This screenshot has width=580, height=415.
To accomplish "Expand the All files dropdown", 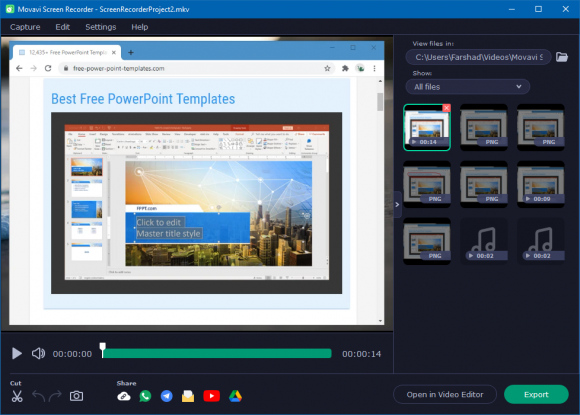I will tap(468, 87).
